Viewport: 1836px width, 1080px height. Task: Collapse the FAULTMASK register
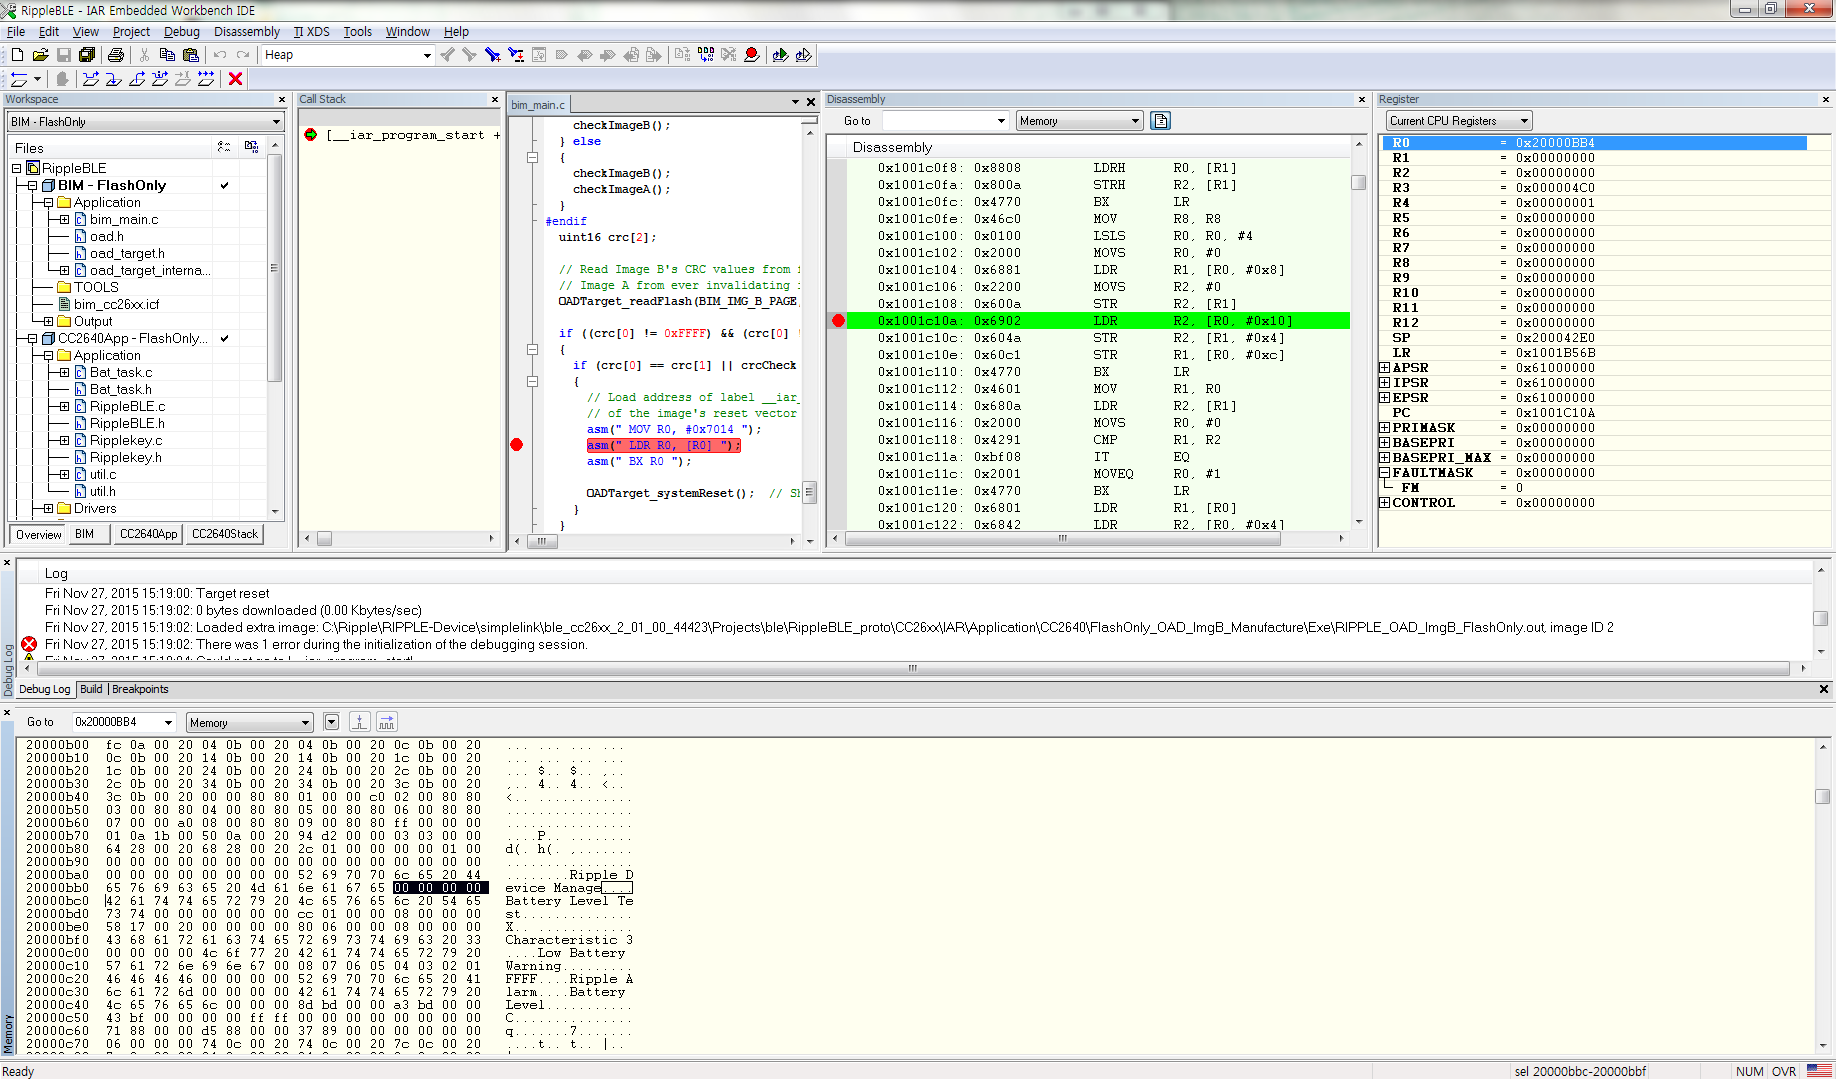1385,473
